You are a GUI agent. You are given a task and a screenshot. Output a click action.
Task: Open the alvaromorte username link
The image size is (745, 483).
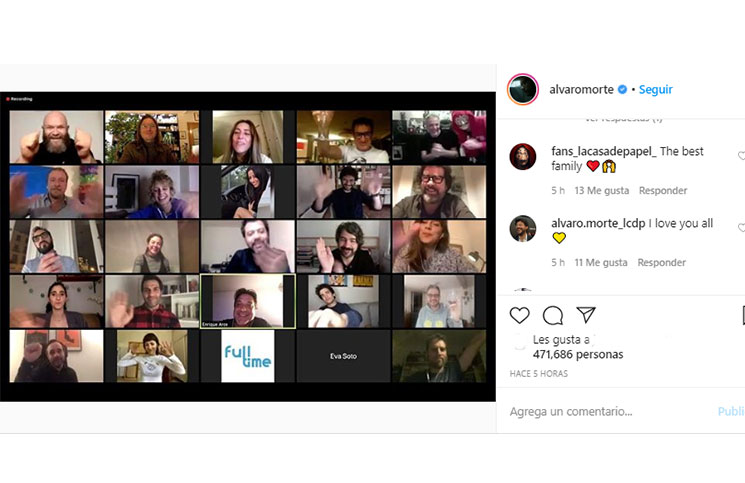pos(582,89)
